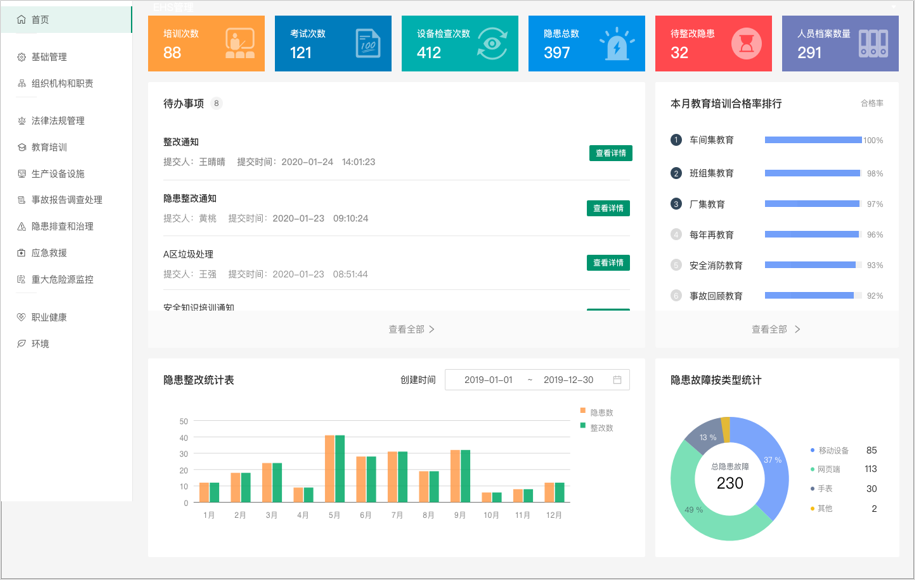Click the home icon beside 首页
The image size is (915, 580).
pos(21,20)
